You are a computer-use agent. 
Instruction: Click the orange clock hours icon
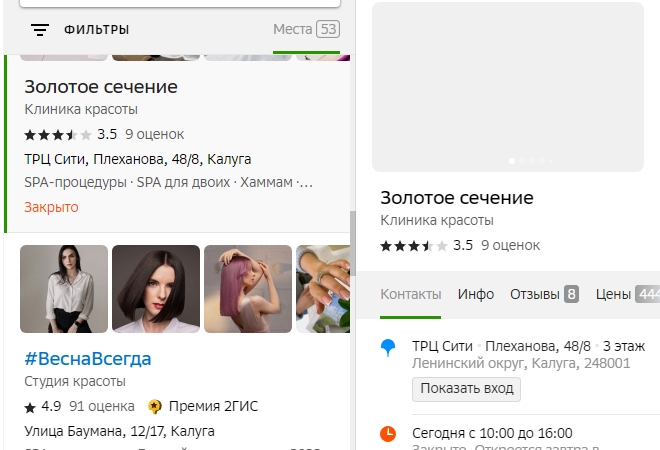[388, 434]
